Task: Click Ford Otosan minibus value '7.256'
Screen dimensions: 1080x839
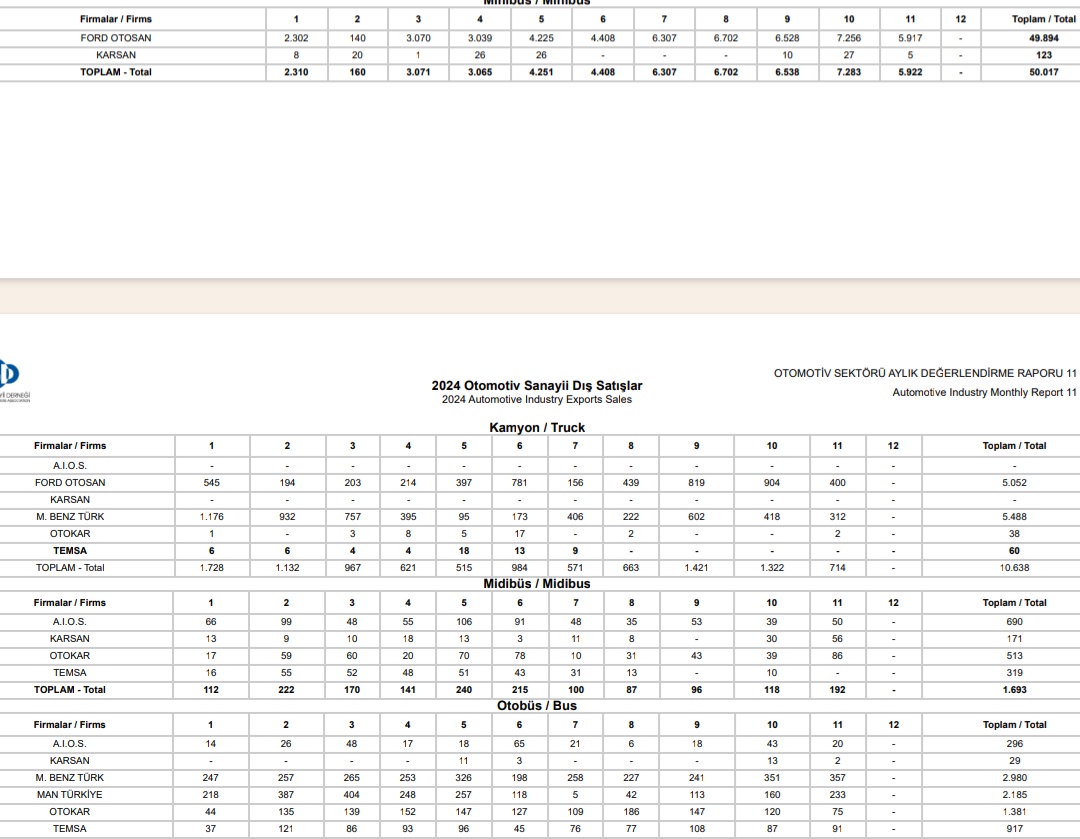Action: click(x=849, y=38)
